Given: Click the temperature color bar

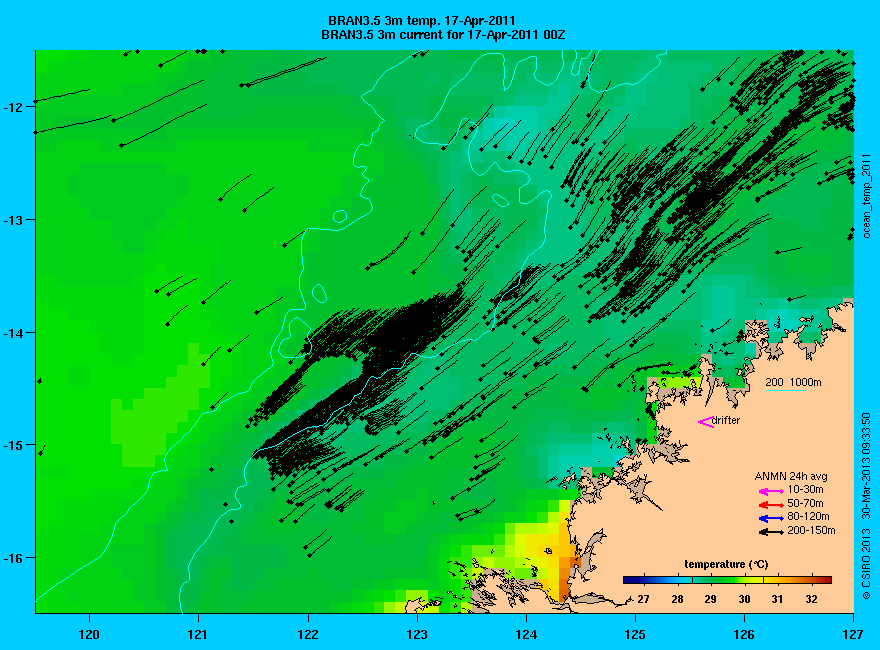Looking at the screenshot, I should [x=727, y=580].
